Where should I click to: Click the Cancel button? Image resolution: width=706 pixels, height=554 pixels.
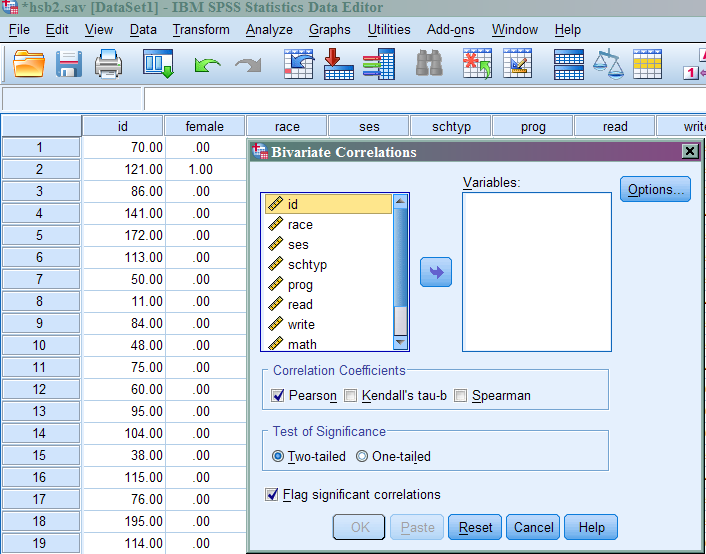point(533,527)
